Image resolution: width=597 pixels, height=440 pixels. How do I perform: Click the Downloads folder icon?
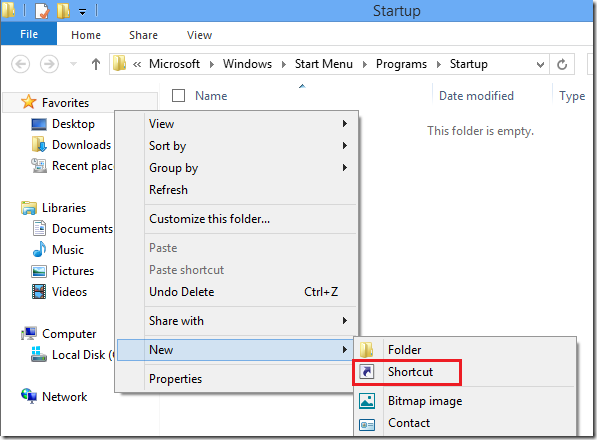tap(39, 145)
